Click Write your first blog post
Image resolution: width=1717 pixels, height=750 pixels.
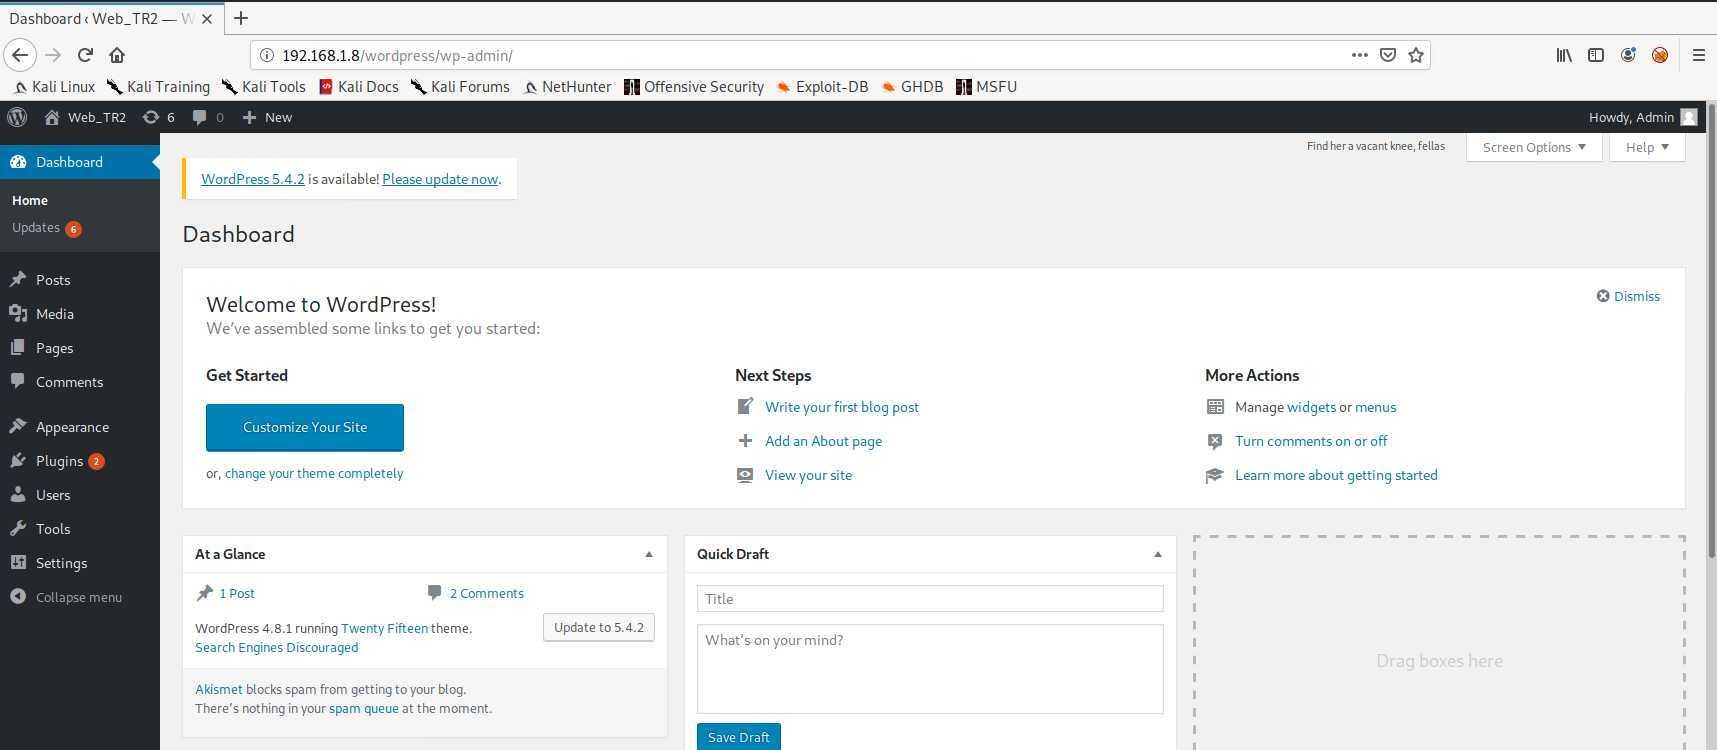point(842,407)
